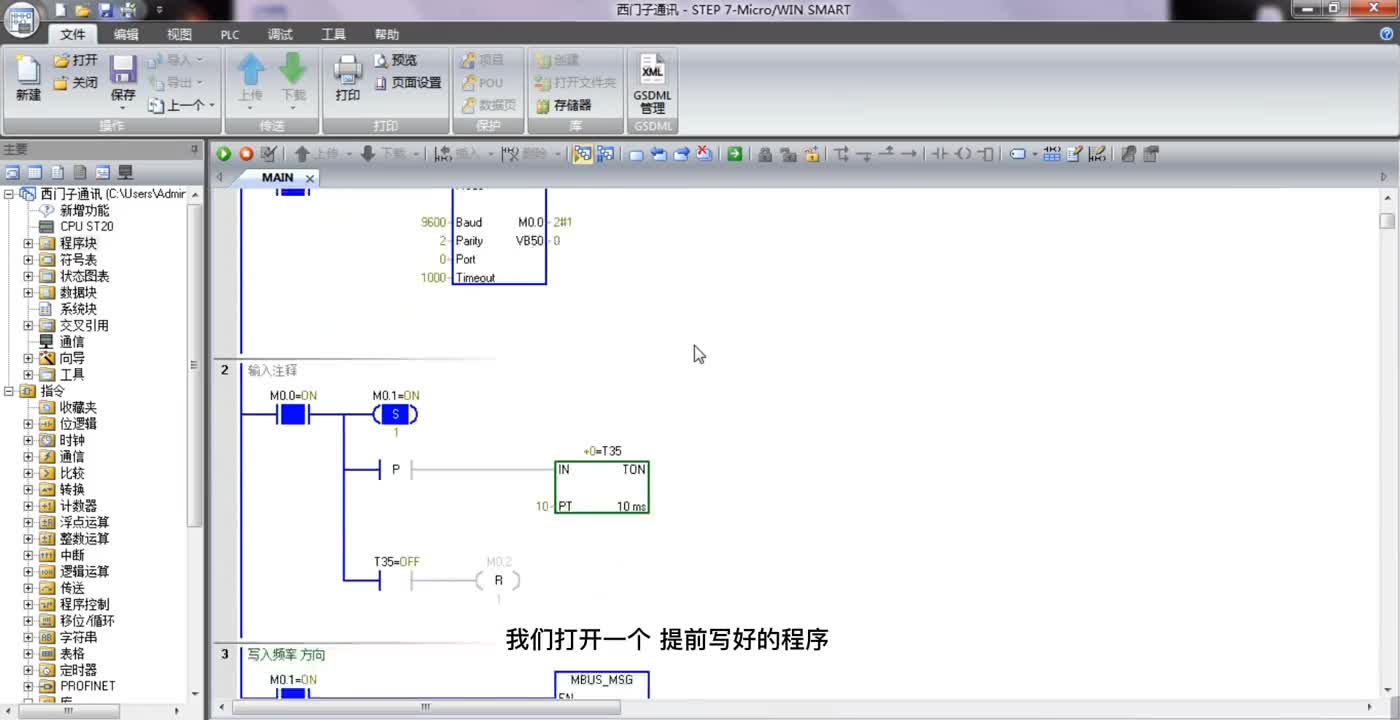Viewport: 1400px width, 720px height.
Task: Toggle pin on the 主要 project panel
Action: point(195,149)
